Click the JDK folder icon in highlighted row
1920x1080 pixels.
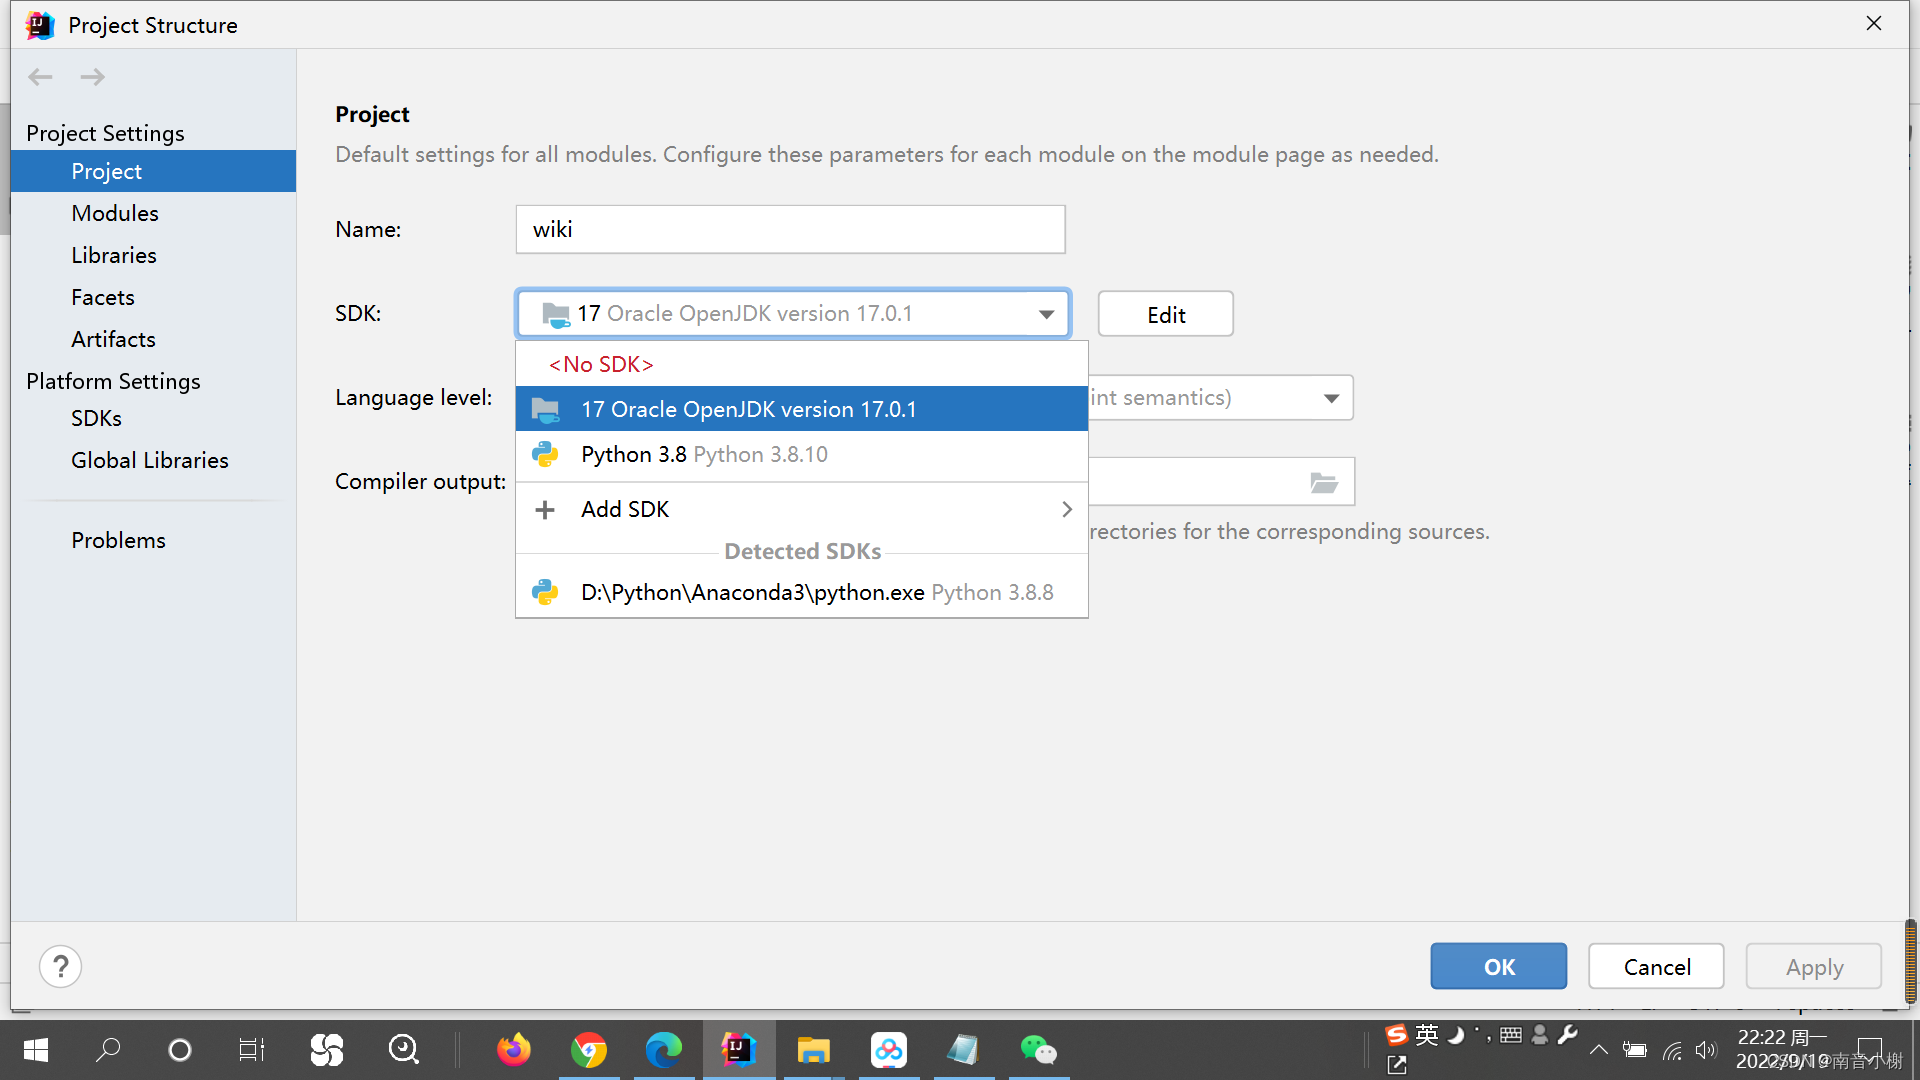coord(545,410)
